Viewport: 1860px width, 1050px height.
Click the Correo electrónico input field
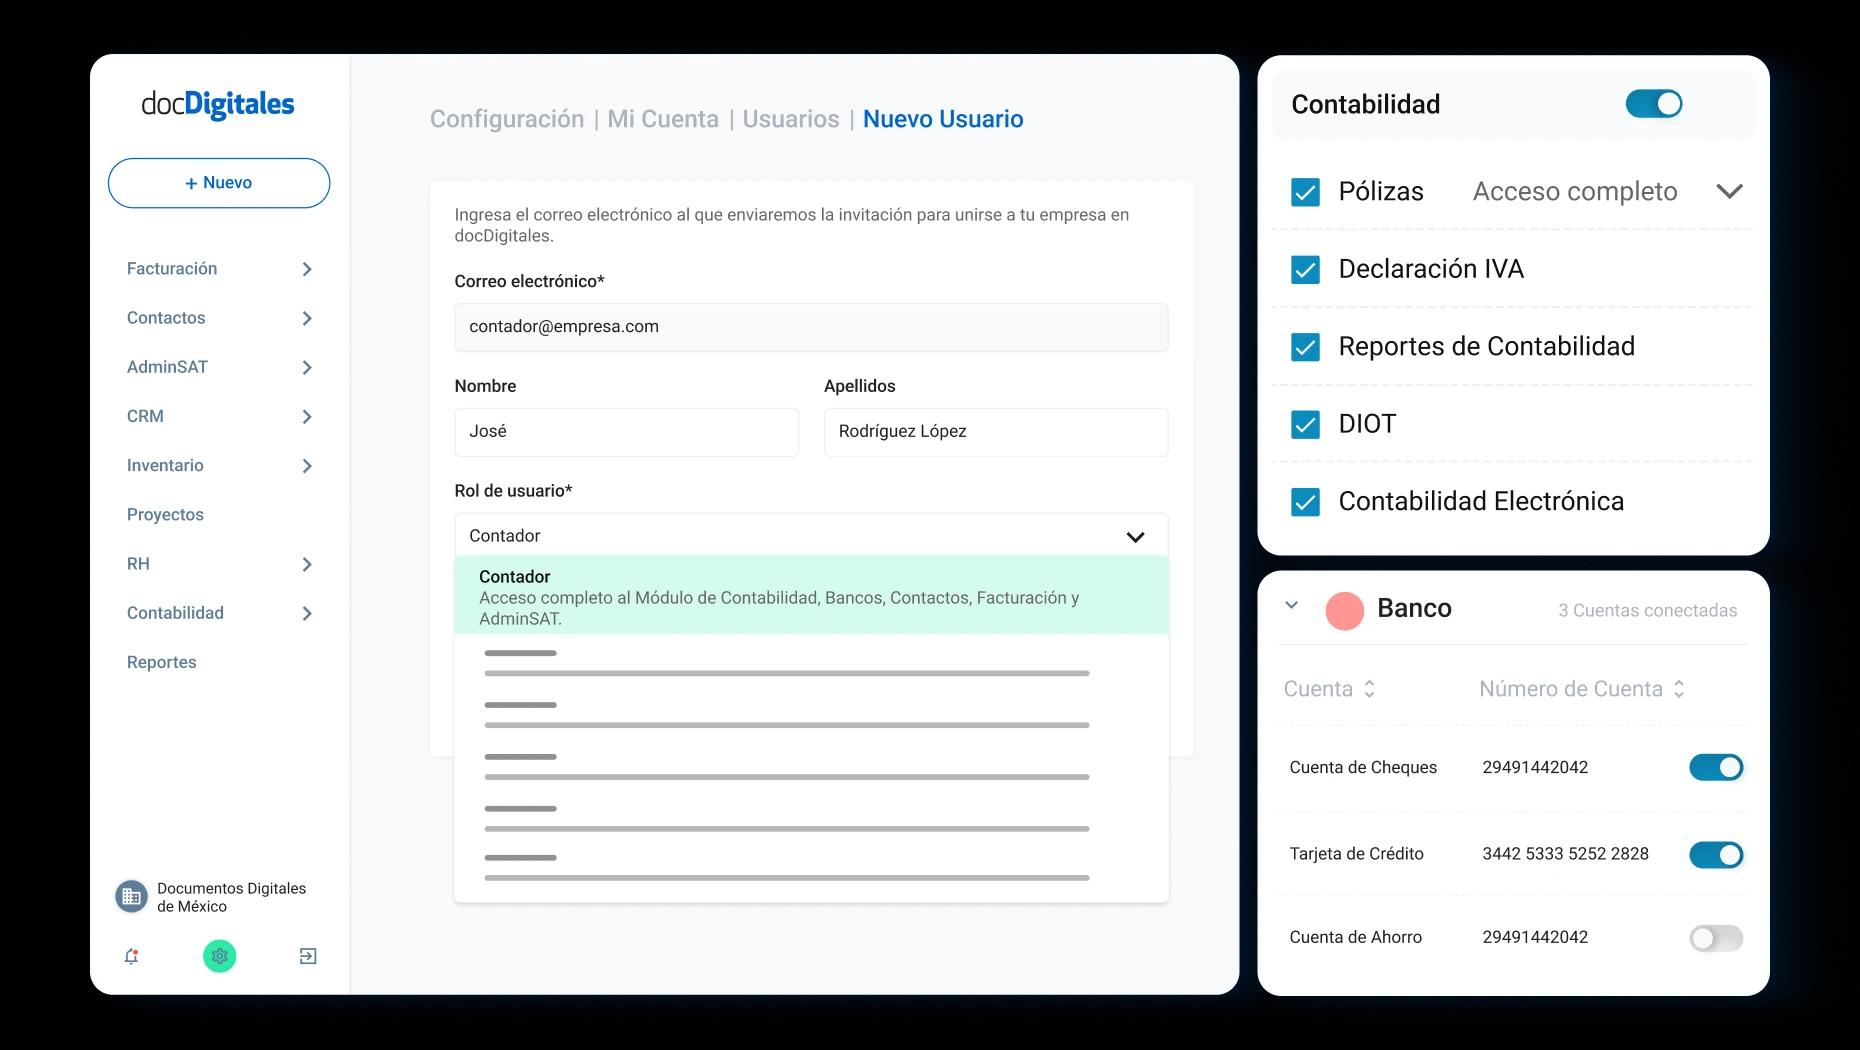tap(810, 327)
